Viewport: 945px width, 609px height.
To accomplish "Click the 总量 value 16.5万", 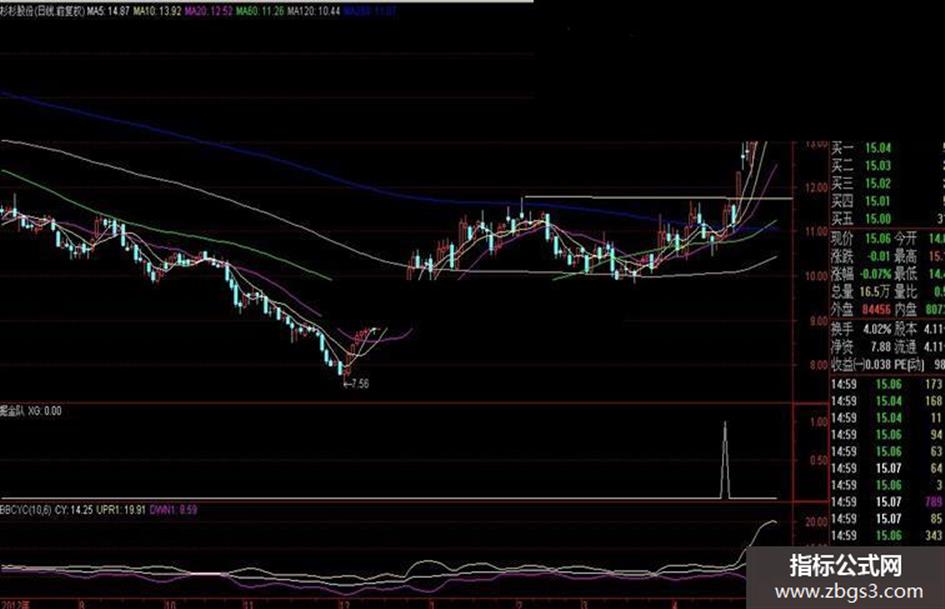I will point(874,292).
